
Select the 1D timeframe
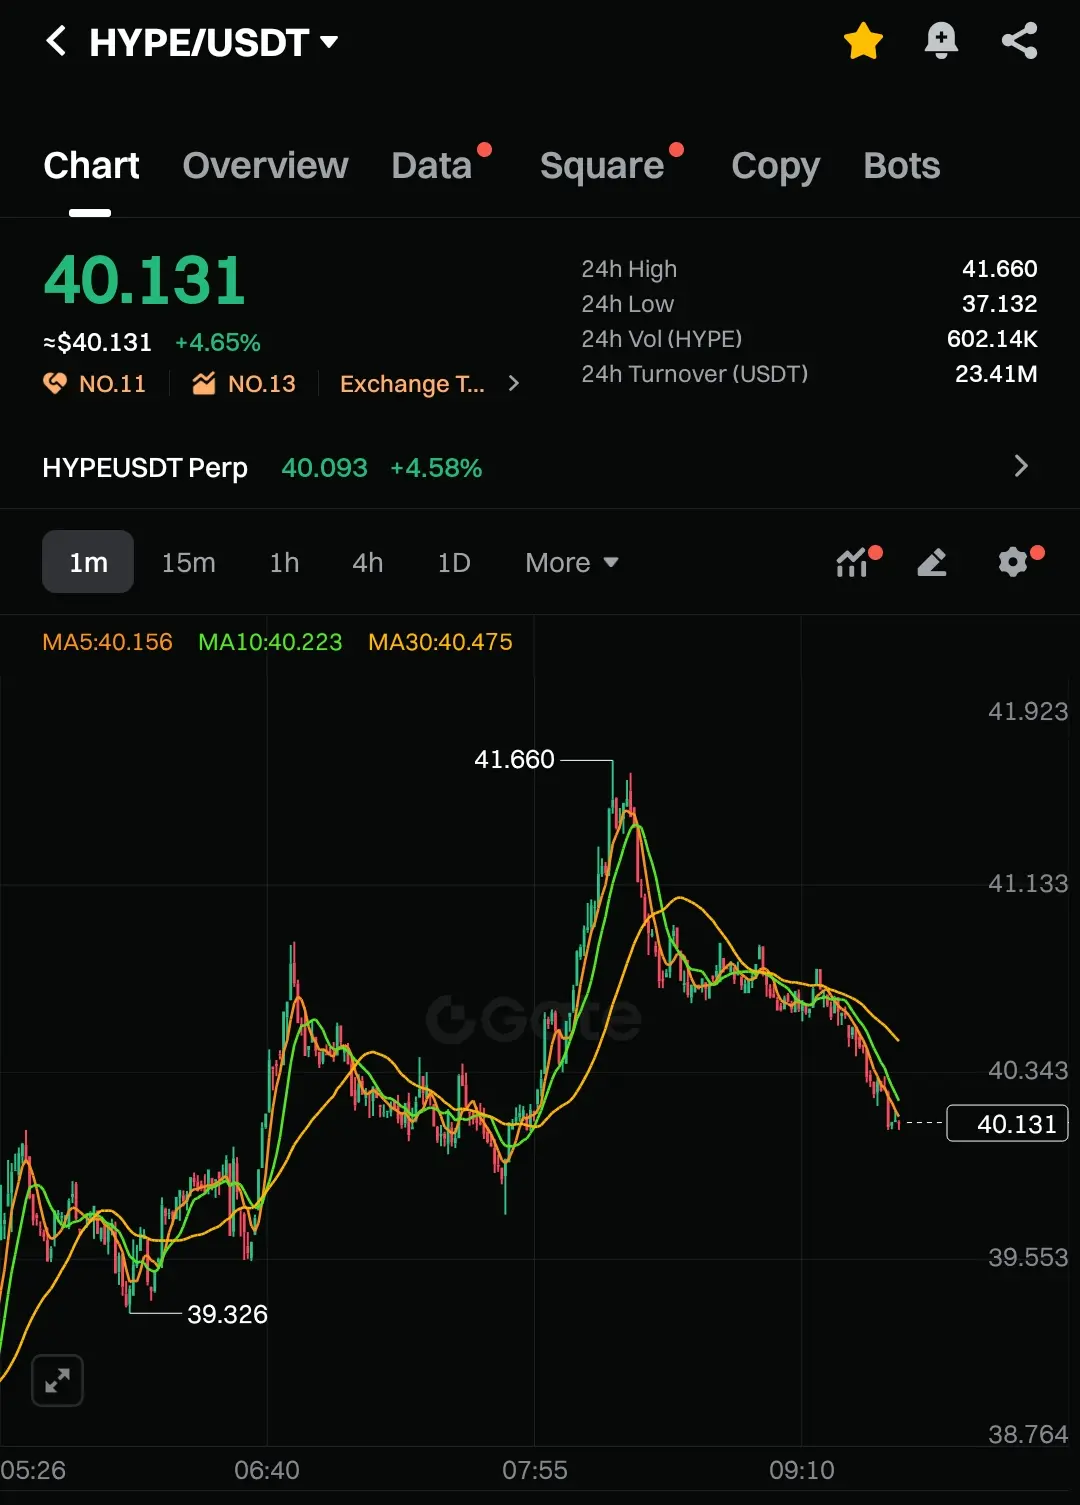(453, 563)
